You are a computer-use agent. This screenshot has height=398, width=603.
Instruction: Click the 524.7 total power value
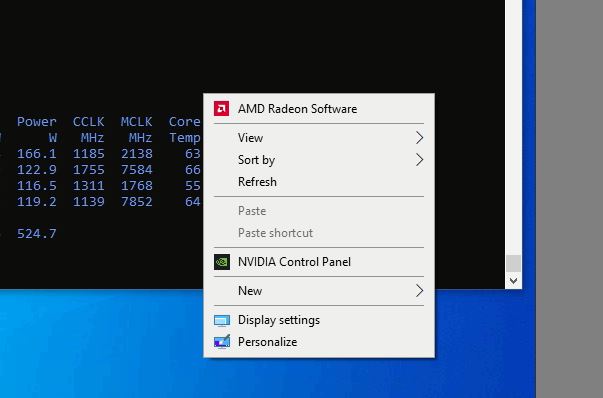[37, 234]
